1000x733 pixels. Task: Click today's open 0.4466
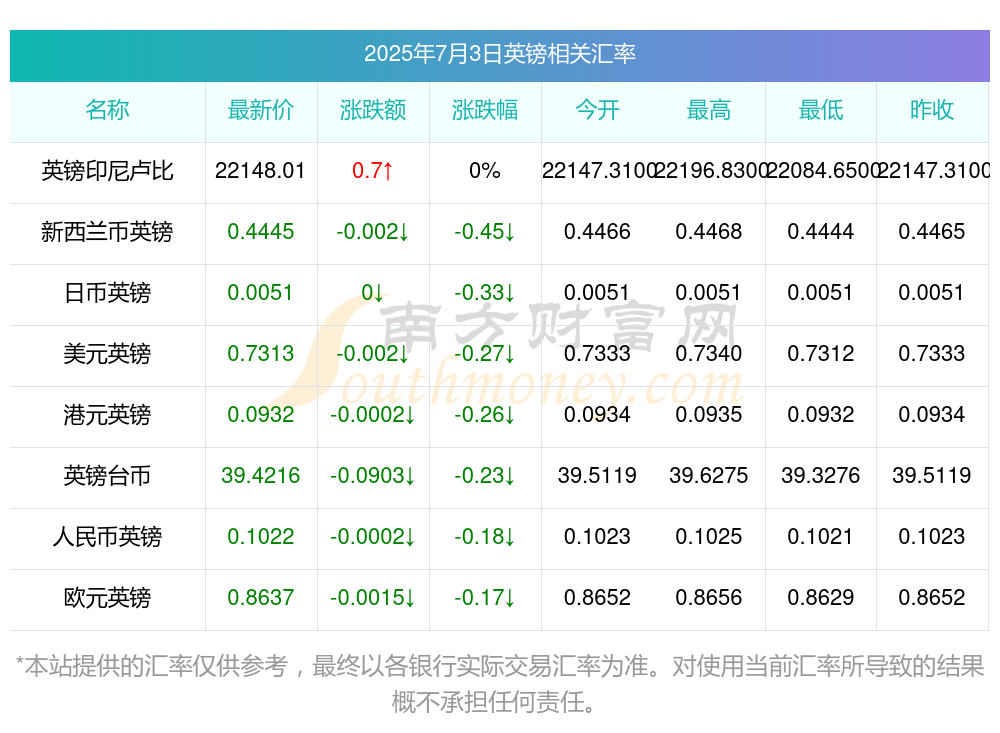597,232
